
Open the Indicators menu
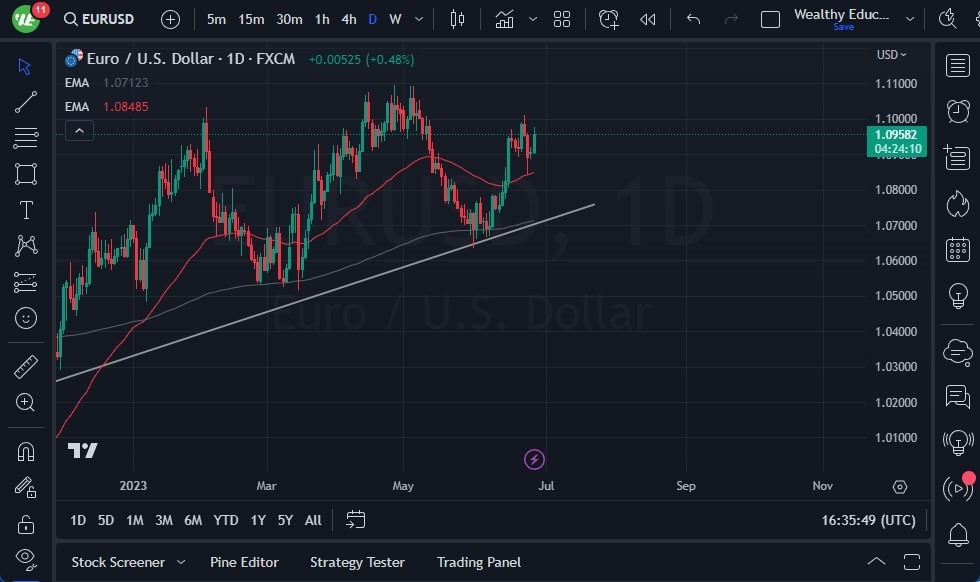504,18
